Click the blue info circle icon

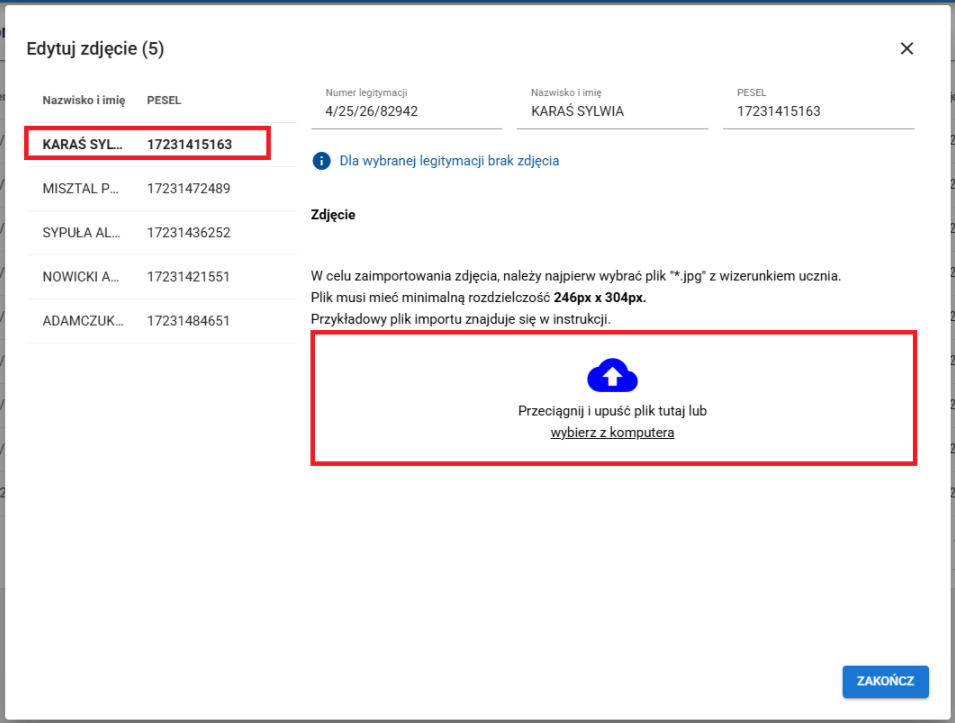(321, 161)
